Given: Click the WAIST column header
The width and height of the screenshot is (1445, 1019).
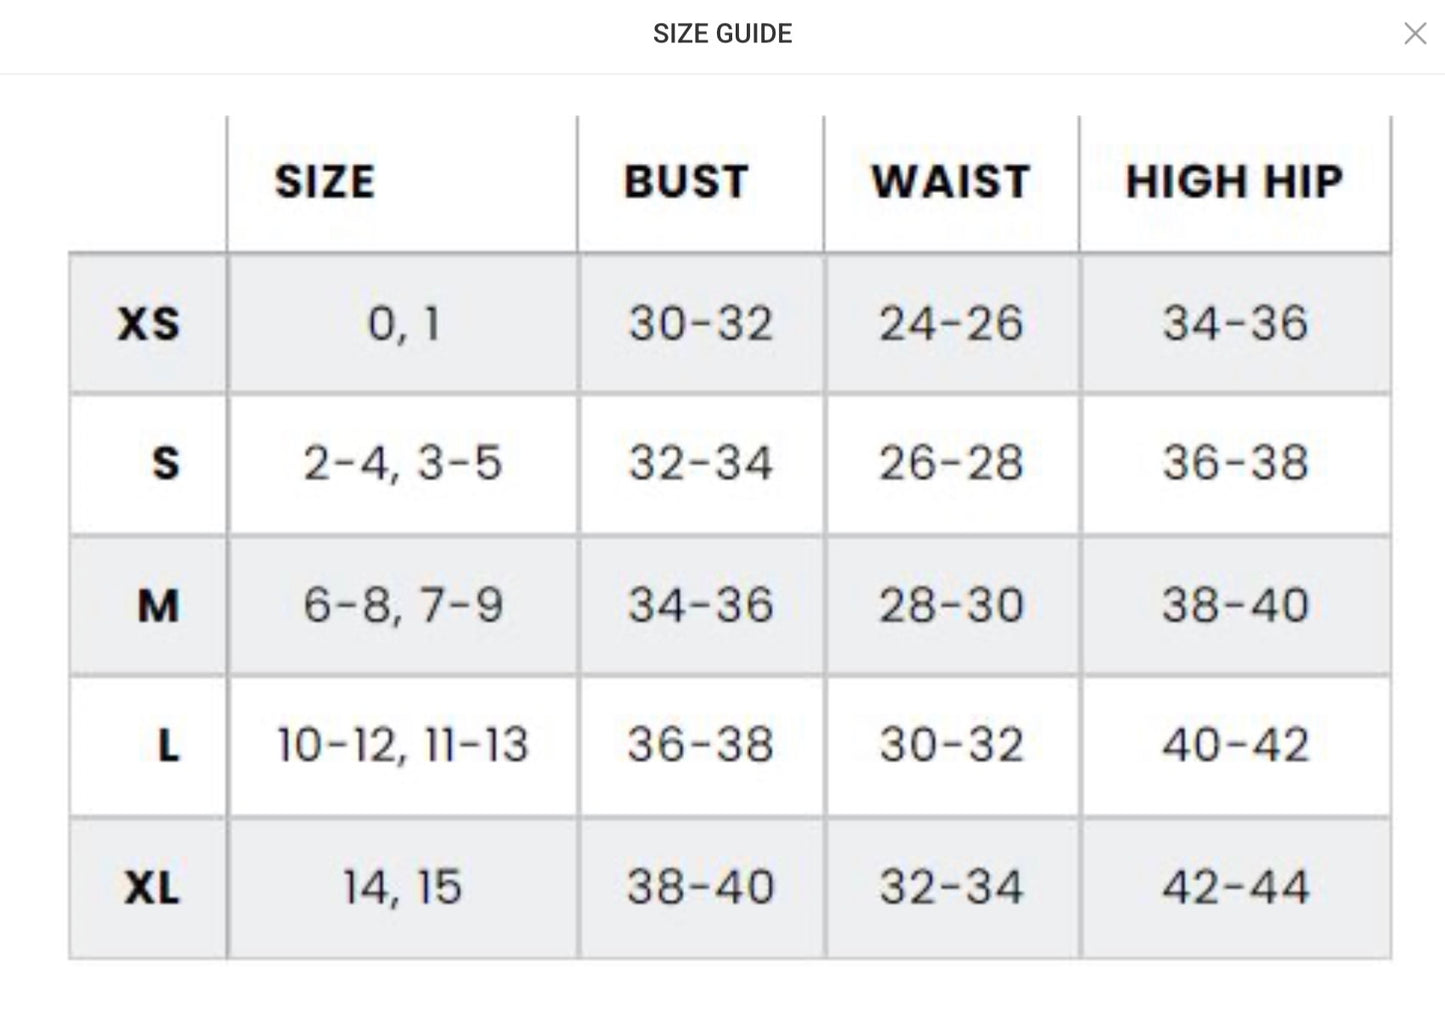Looking at the screenshot, I should [950, 182].
